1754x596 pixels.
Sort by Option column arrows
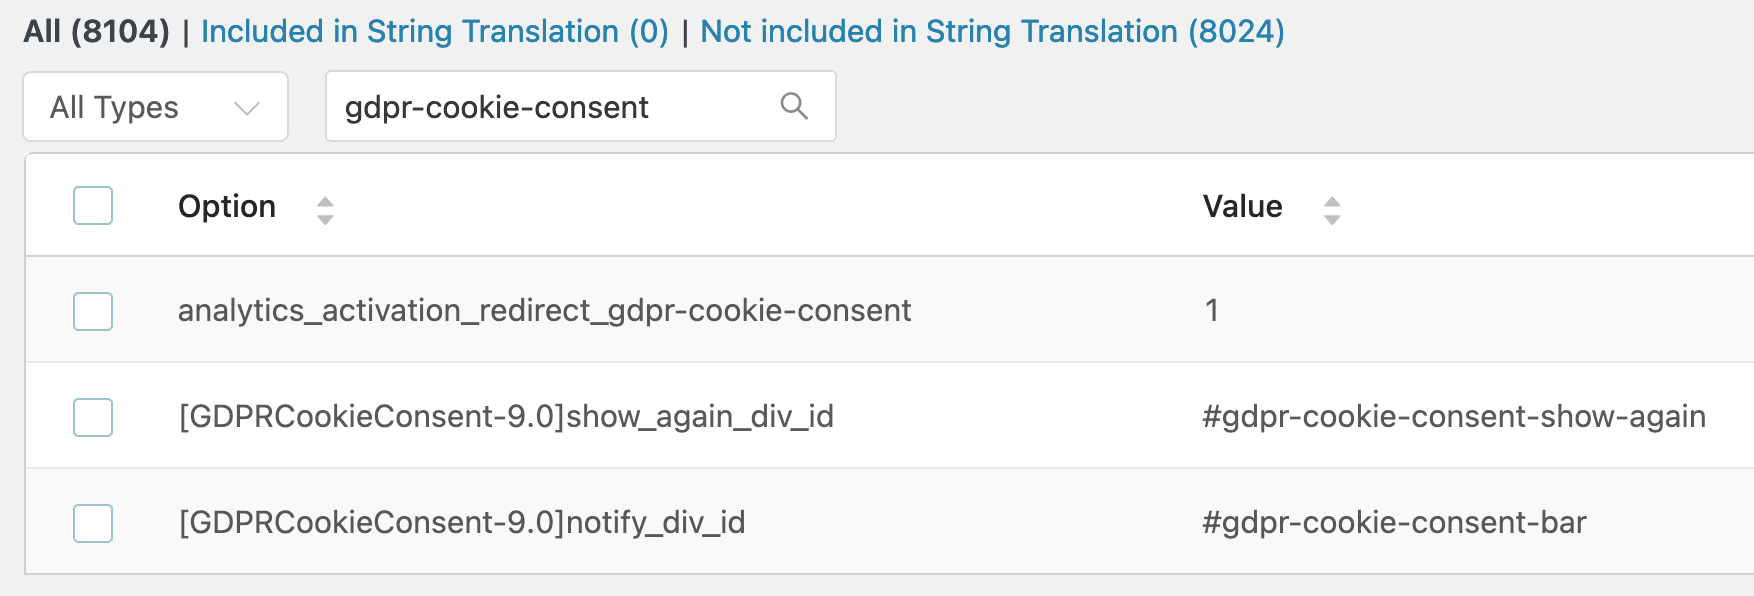(x=325, y=210)
